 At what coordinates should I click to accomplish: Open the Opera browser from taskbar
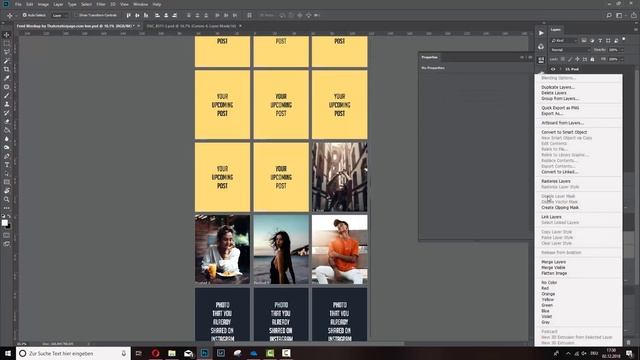point(156,353)
